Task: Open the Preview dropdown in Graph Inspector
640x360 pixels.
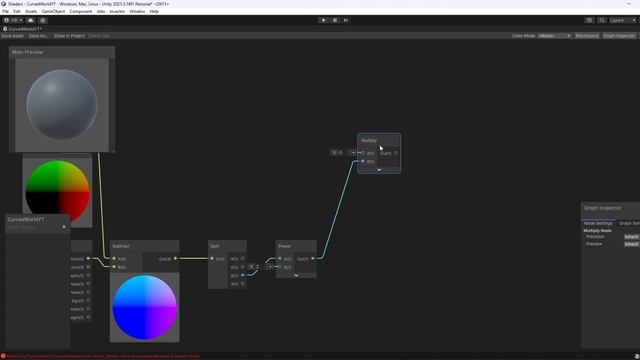Action: [631, 244]
